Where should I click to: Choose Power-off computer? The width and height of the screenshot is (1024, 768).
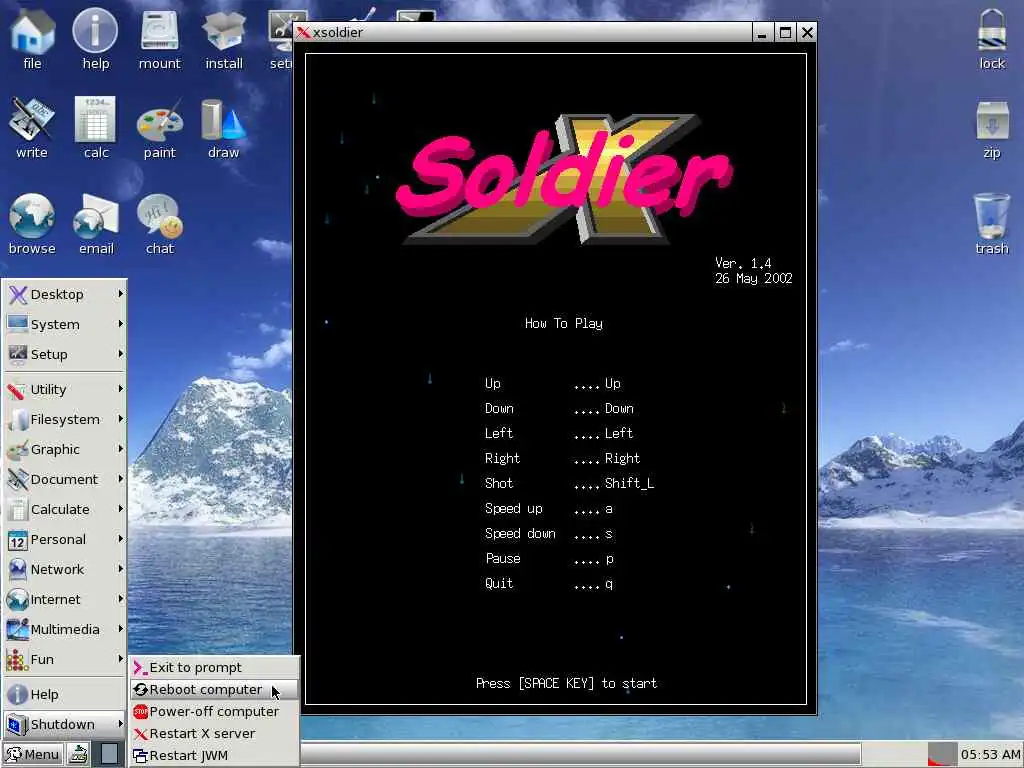[x=214, y=712]
